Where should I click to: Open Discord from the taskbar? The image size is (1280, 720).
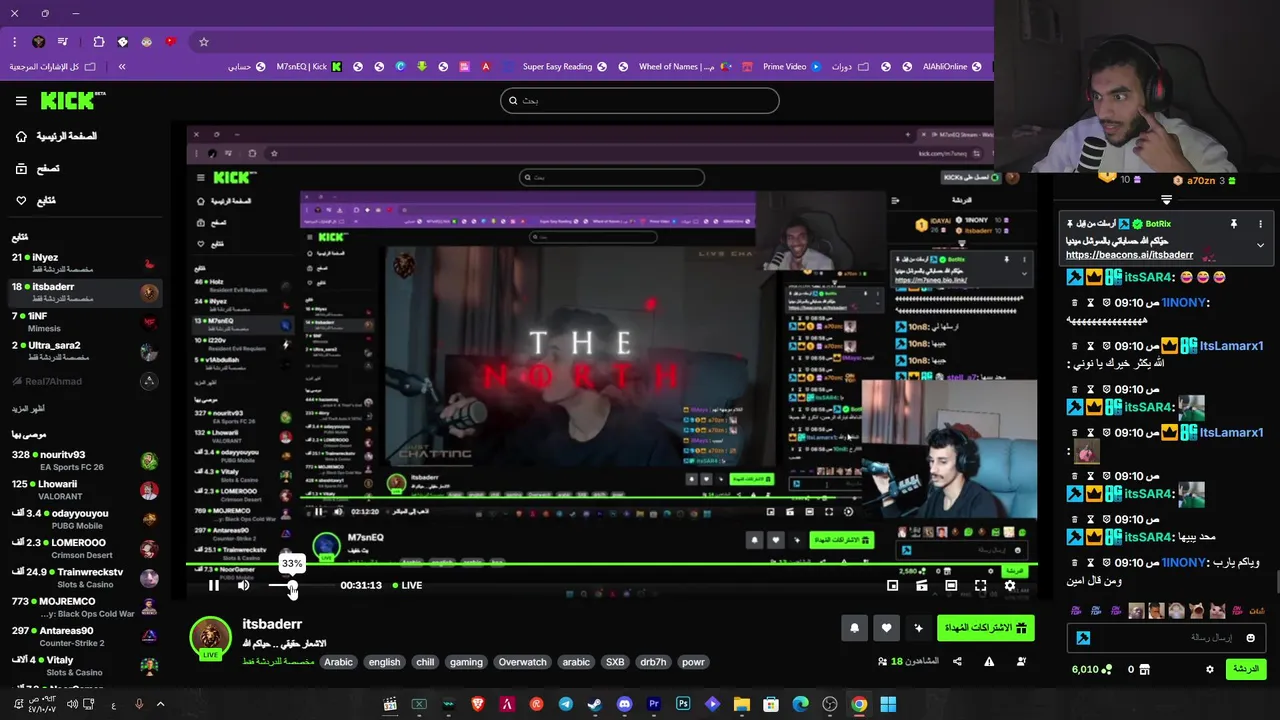624,704
